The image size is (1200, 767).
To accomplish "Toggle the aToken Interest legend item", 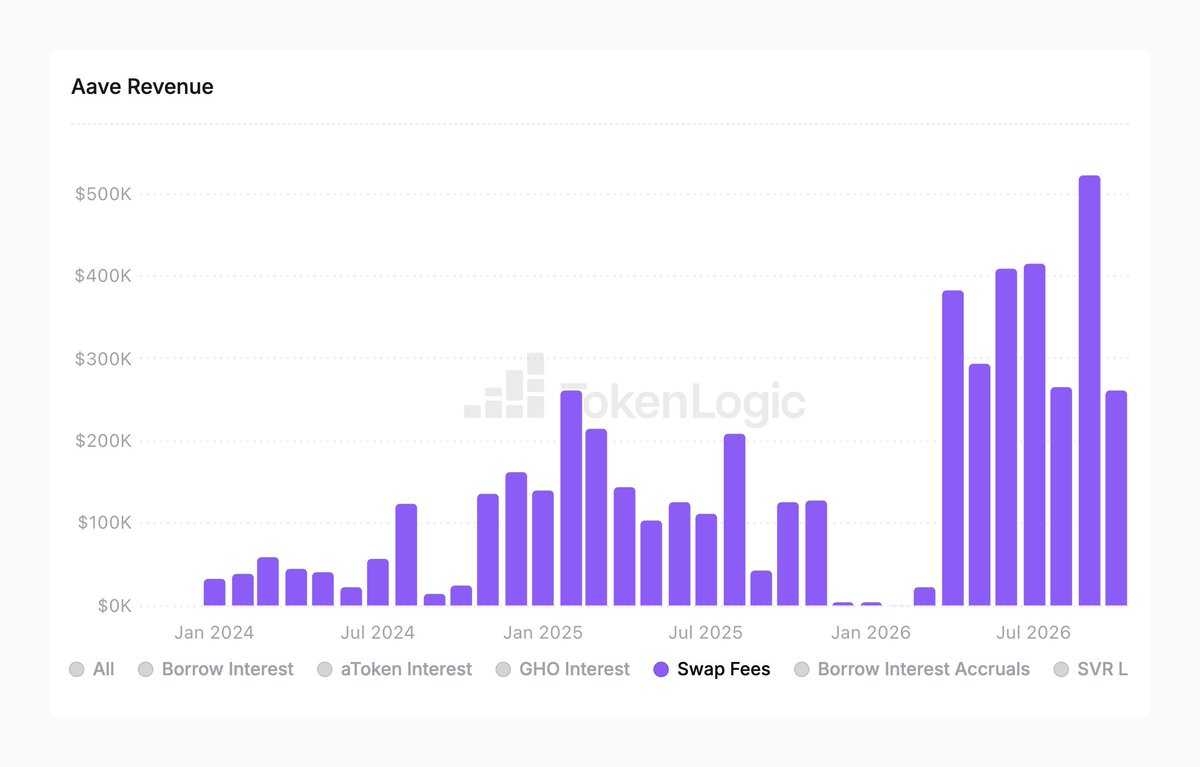I will point(394,669).
